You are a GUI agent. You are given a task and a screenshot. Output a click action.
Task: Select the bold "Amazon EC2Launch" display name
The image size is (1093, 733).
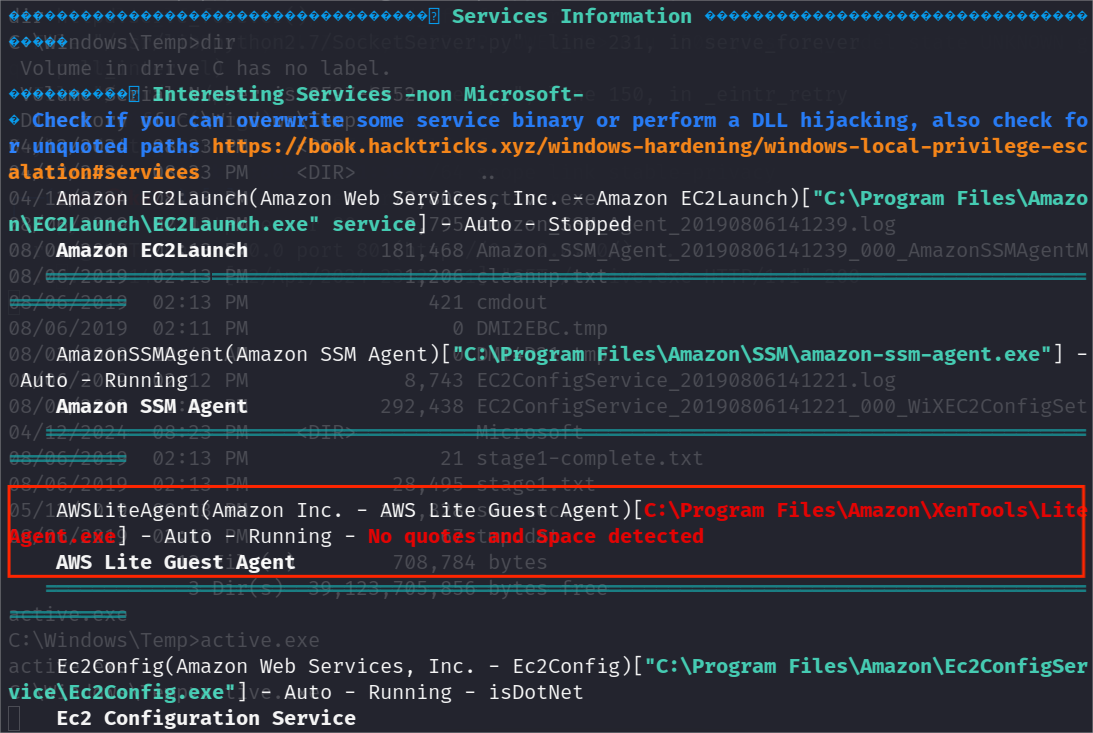[152, 250]
